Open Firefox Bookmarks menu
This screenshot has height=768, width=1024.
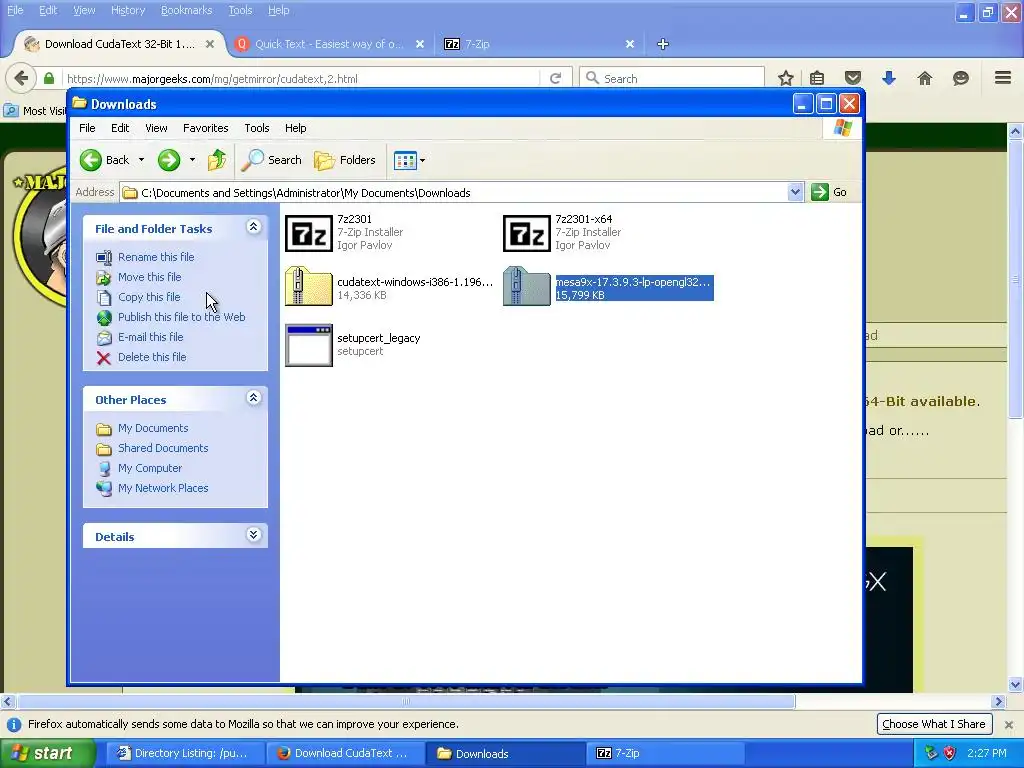186,10
